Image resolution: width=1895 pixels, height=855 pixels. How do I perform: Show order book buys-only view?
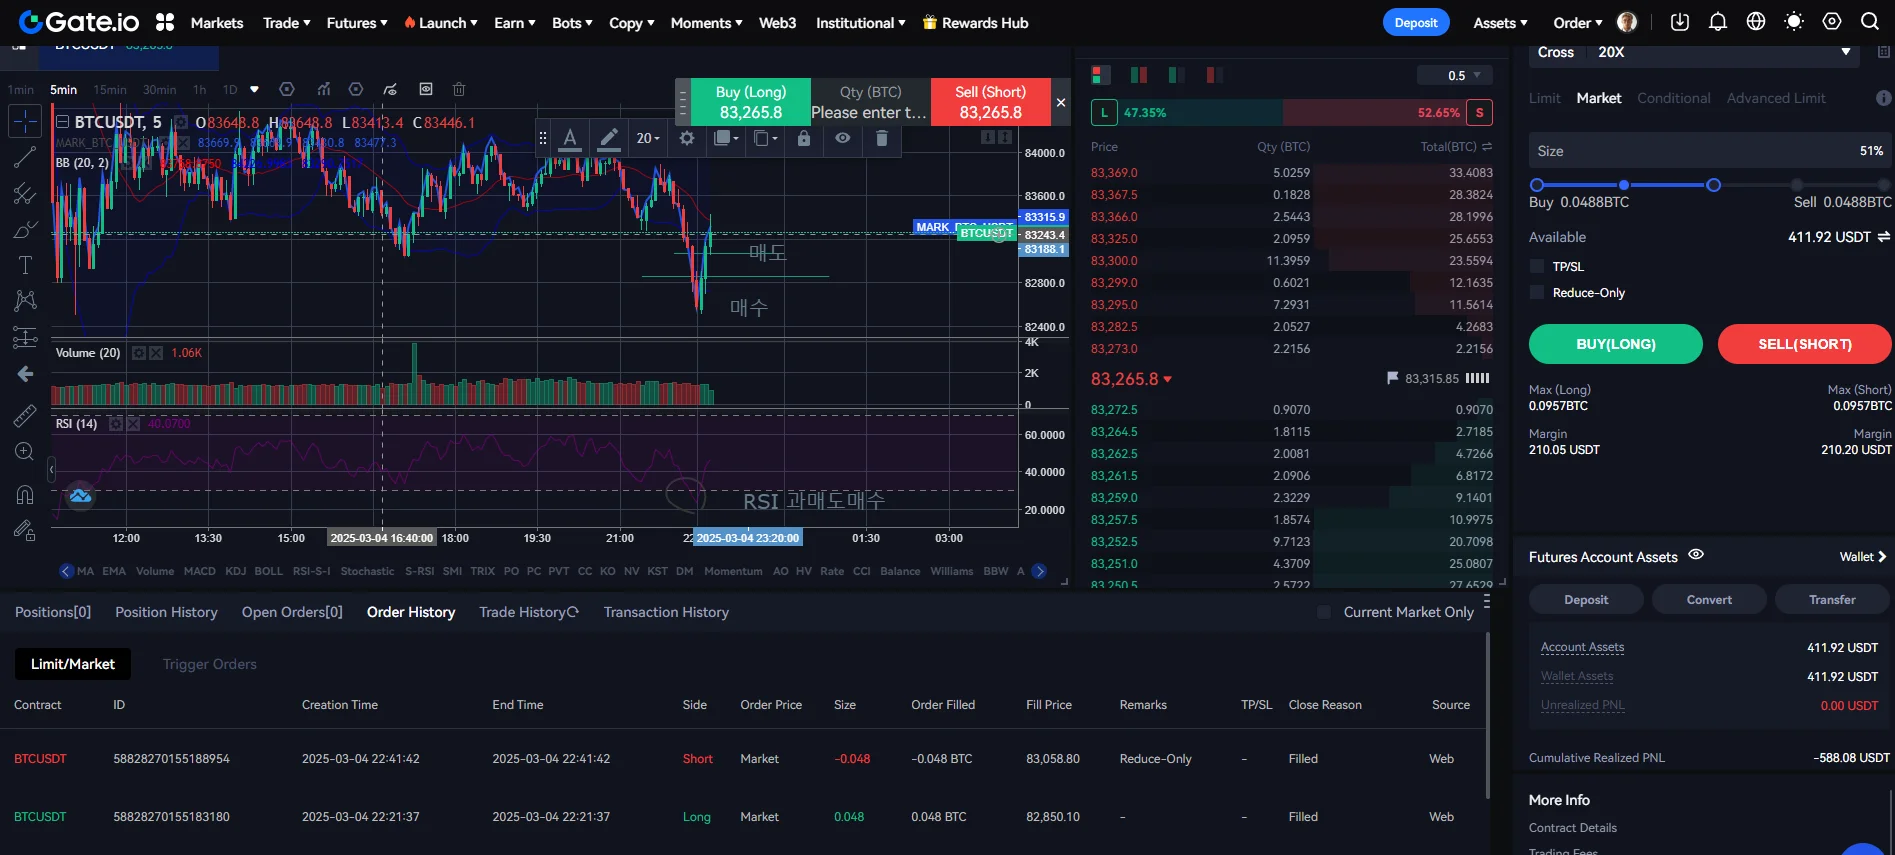[x=1176, y=75]
